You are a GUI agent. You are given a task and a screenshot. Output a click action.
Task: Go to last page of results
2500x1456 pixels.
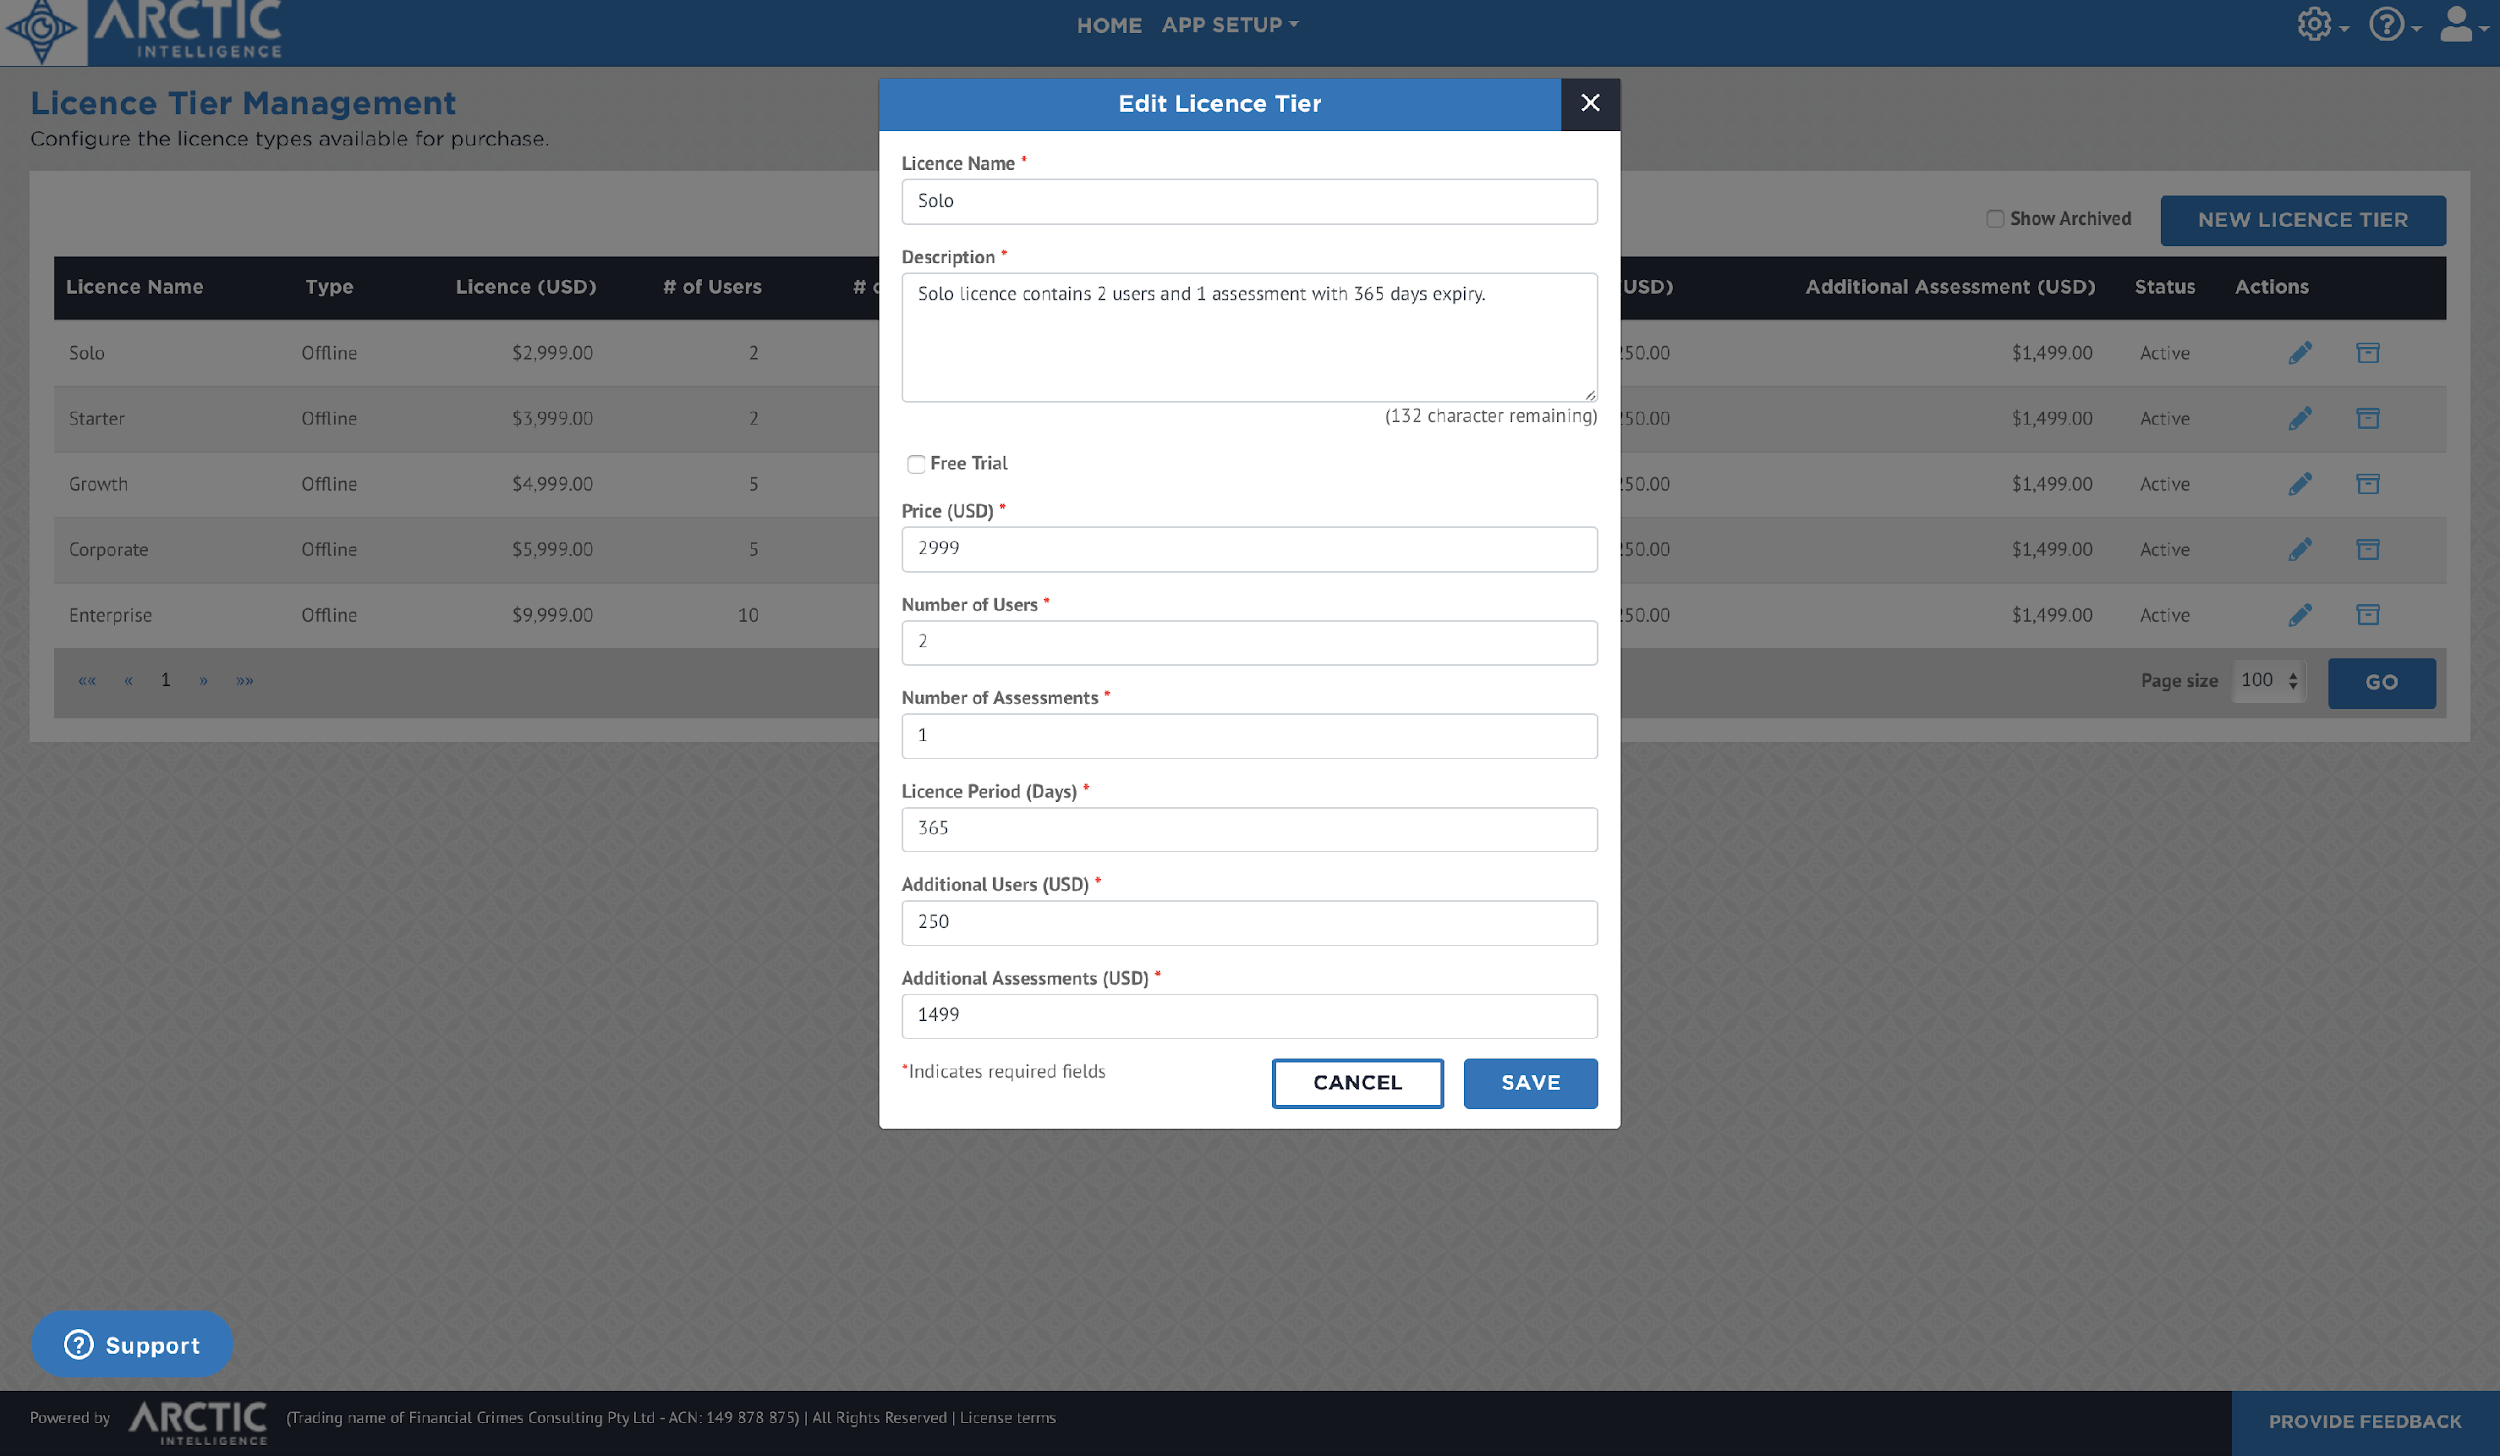245,681
